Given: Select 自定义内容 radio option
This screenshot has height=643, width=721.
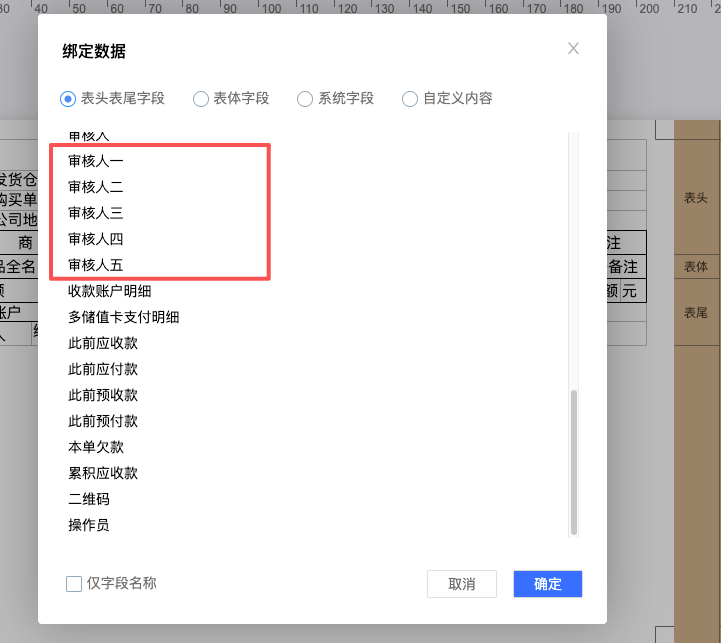Looking at the screenshot, I should click(410, 99).
